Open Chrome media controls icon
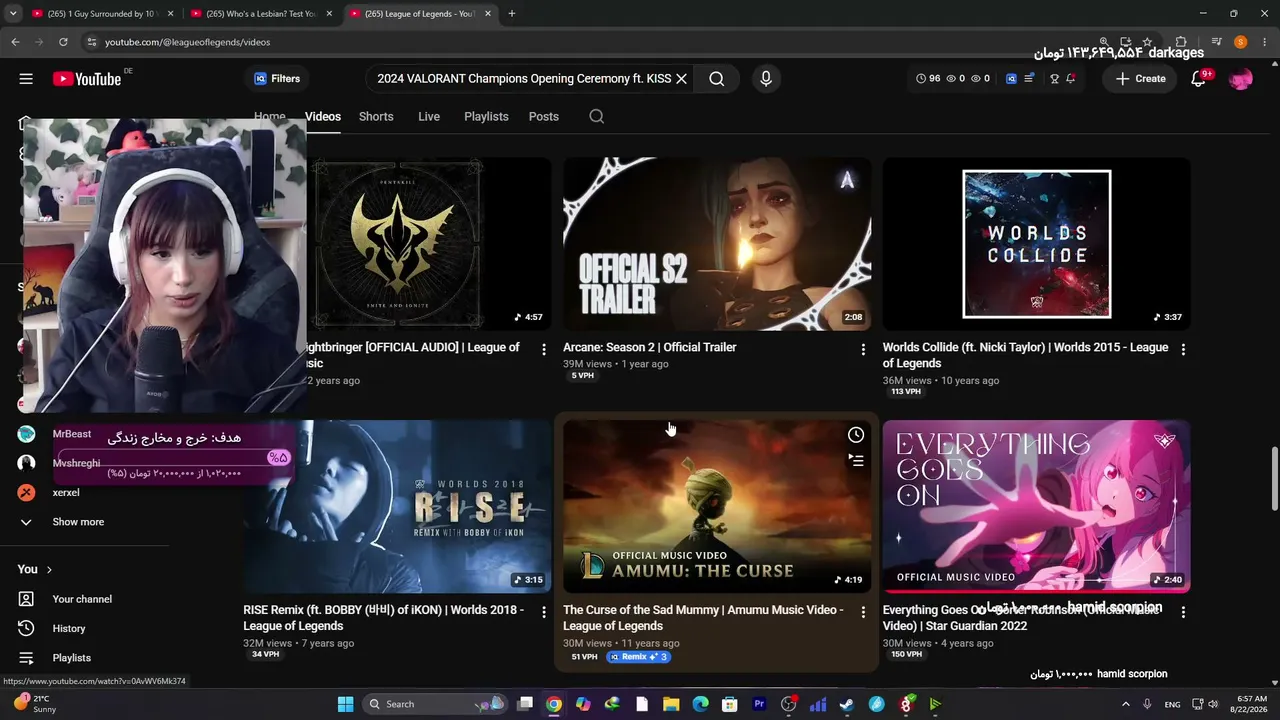Image resolution: width=1280 pixels, height=720 pixels. click(1216, 42)
